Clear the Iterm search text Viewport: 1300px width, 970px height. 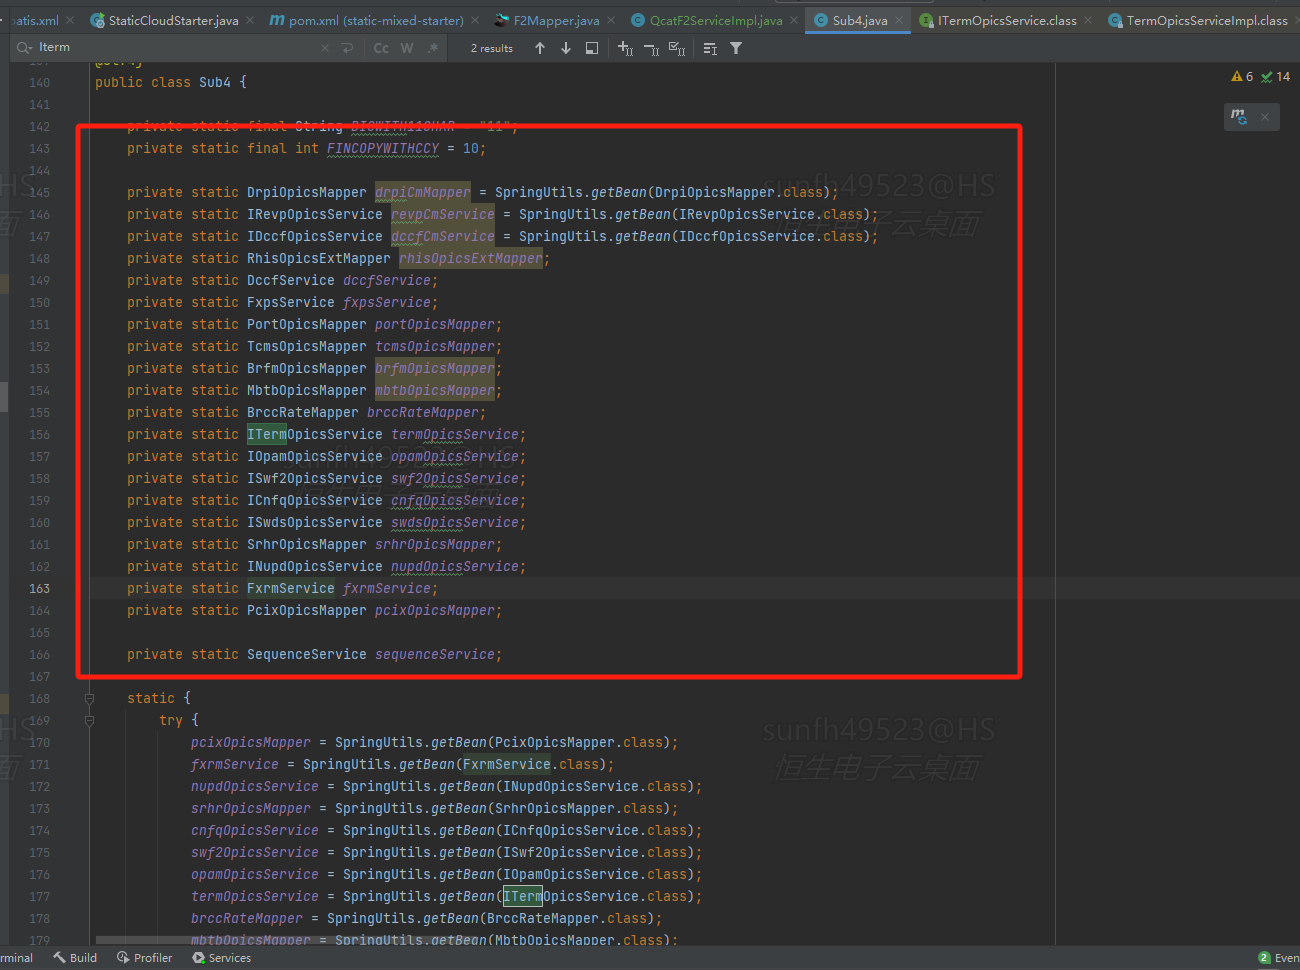pyautogui.click(x=325, y=48)
